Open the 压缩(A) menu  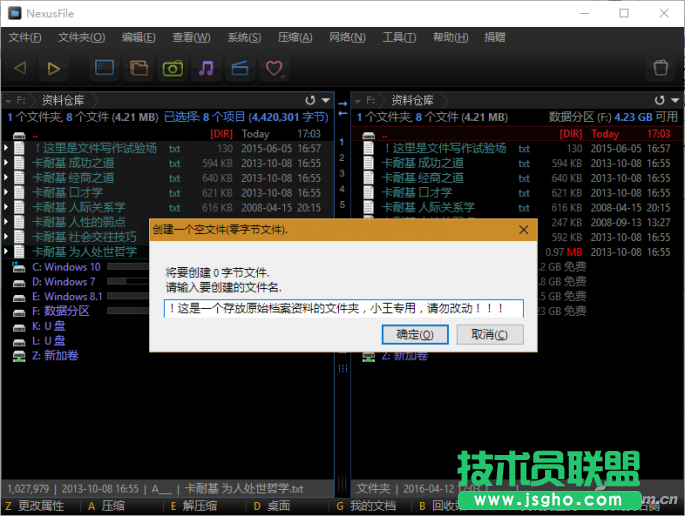pos(293,38)
